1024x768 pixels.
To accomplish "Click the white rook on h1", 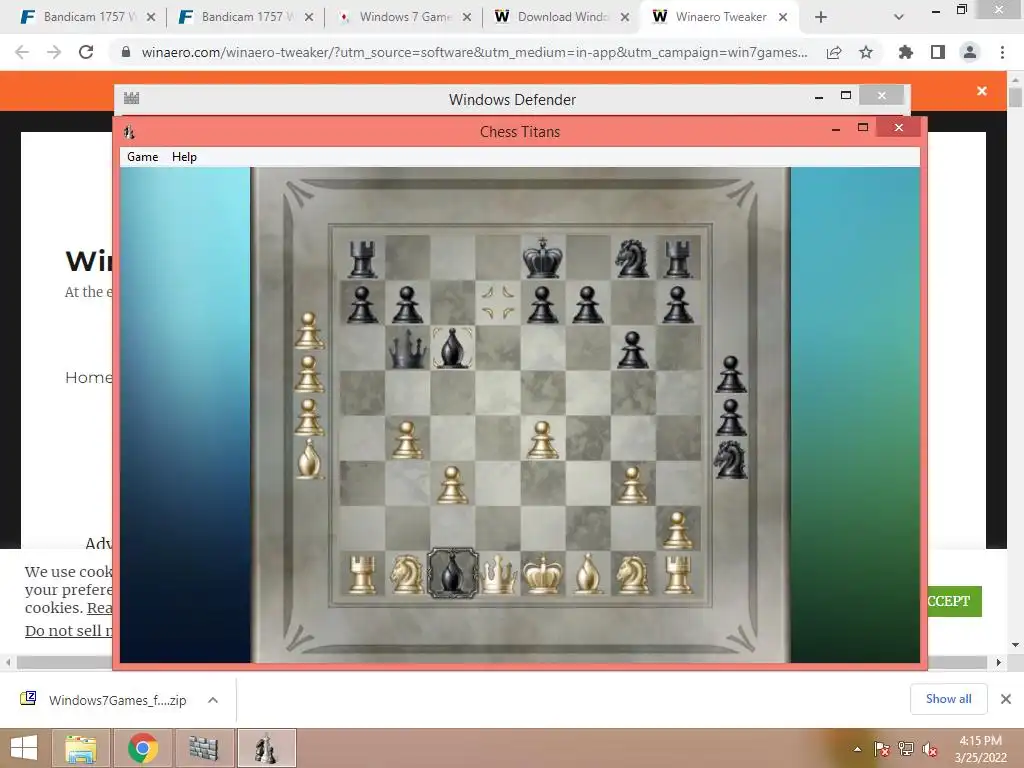I will [x=677, y=575].
